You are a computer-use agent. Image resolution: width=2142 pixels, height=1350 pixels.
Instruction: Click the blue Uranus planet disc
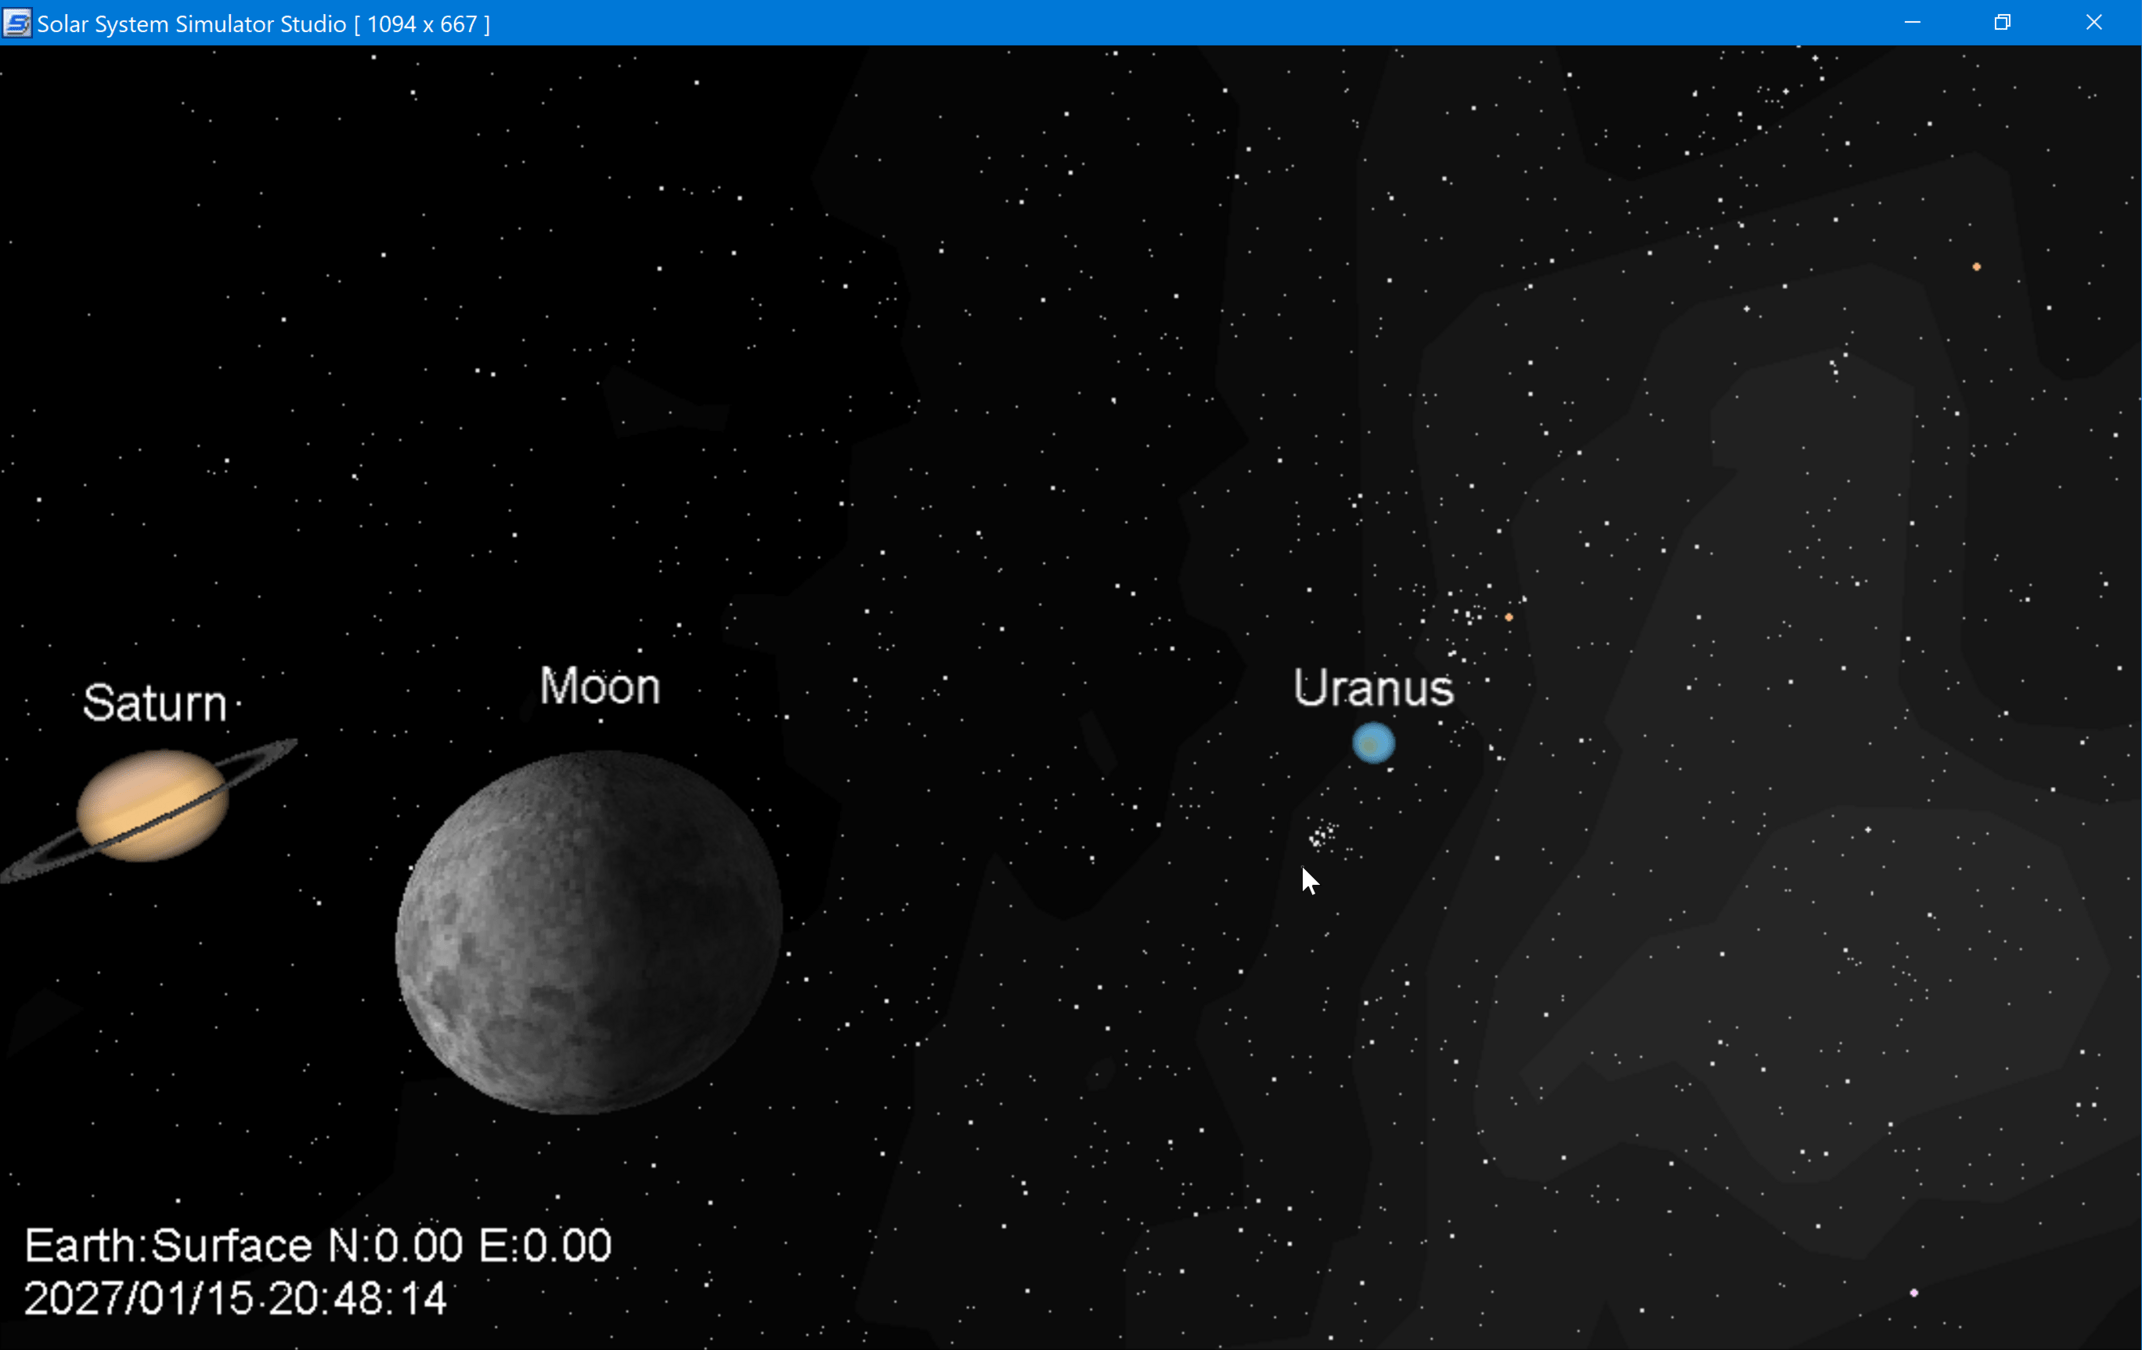tap(1373, 744)
